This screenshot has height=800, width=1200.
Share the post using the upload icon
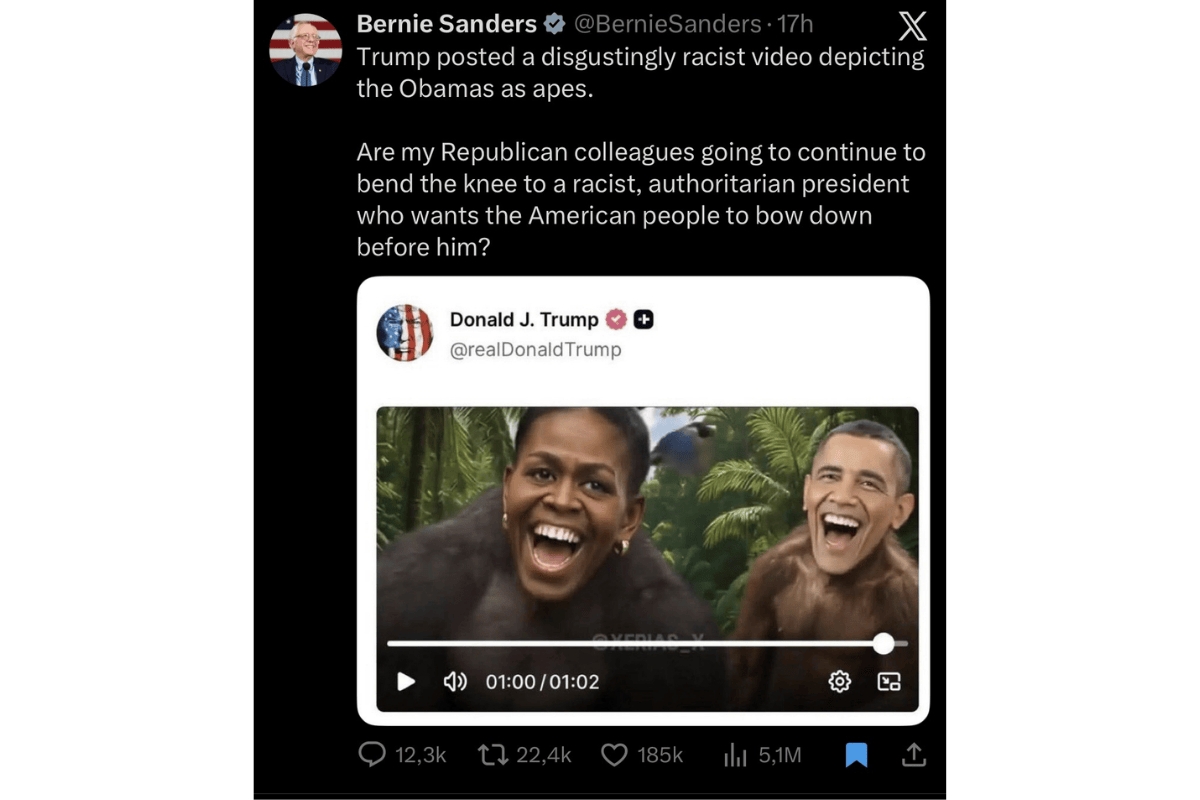pos(913,755)
